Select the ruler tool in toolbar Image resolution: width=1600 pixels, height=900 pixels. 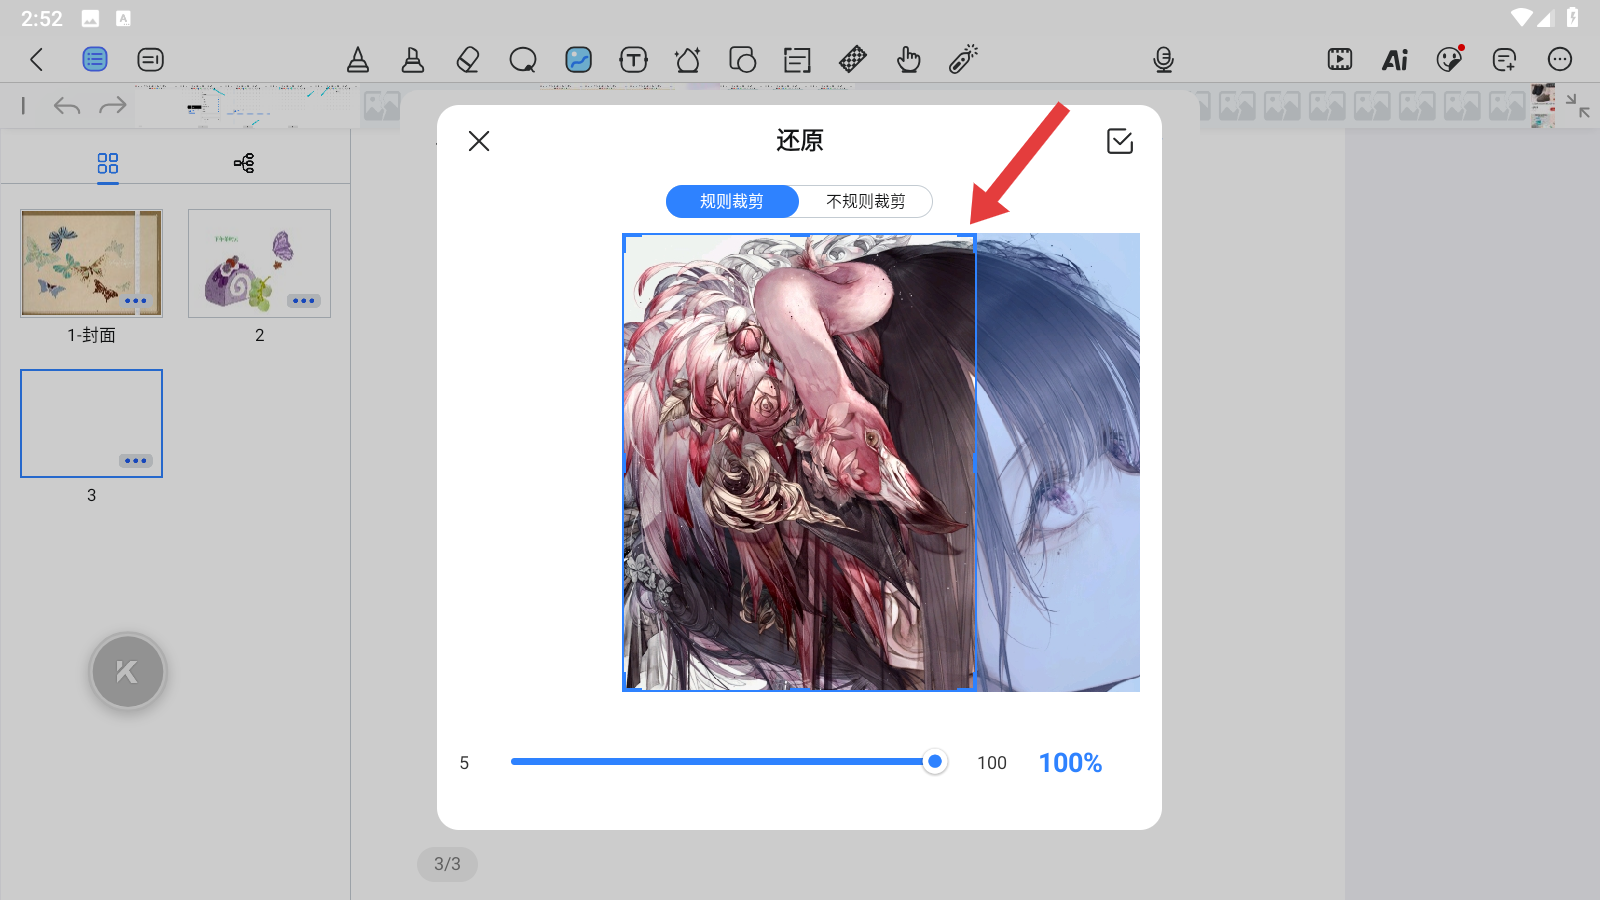click(x=852, y=60)
